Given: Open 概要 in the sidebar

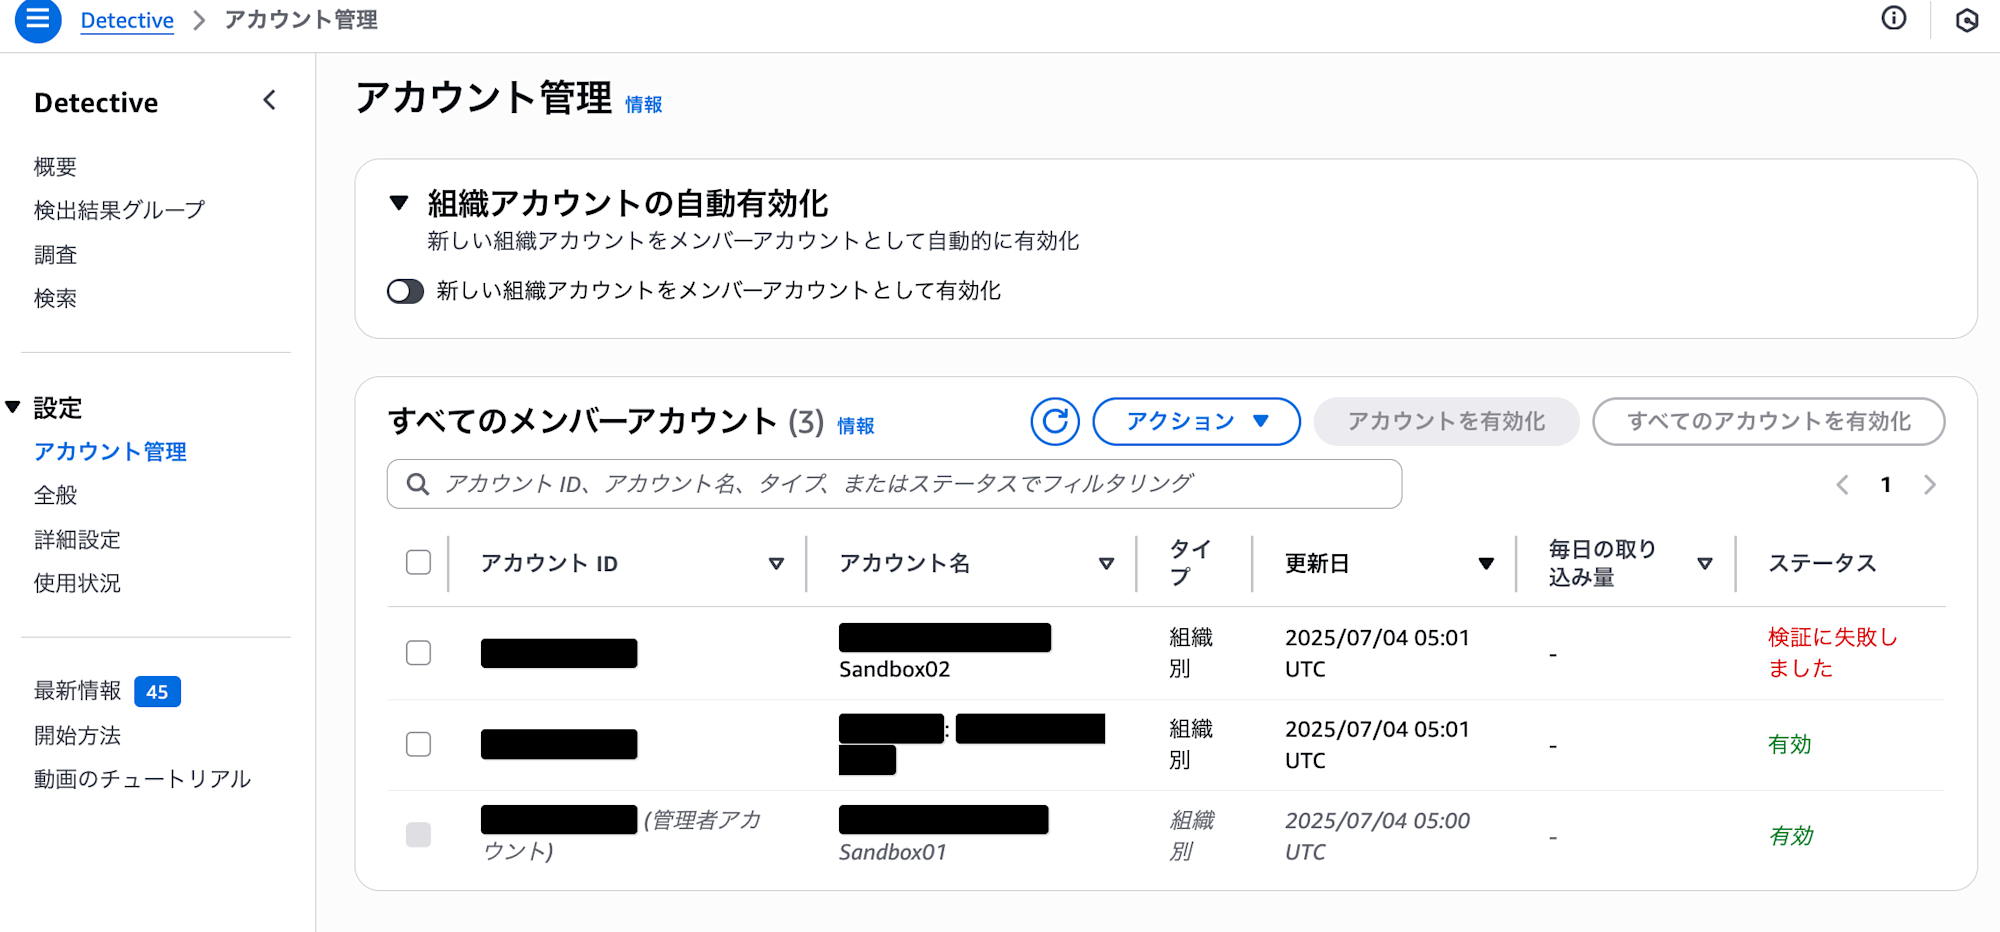Looking at the screenshot, I should (x=55, y=166).
